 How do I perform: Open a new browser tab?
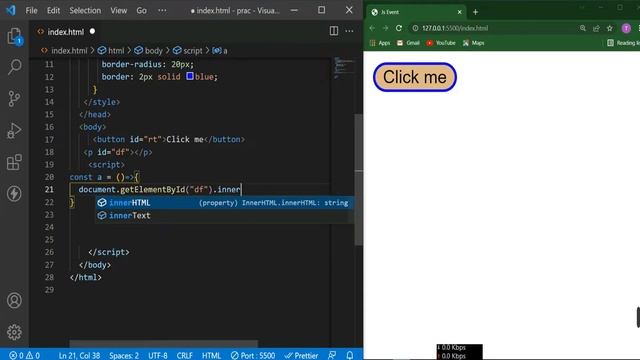click(x=475, y=12)
